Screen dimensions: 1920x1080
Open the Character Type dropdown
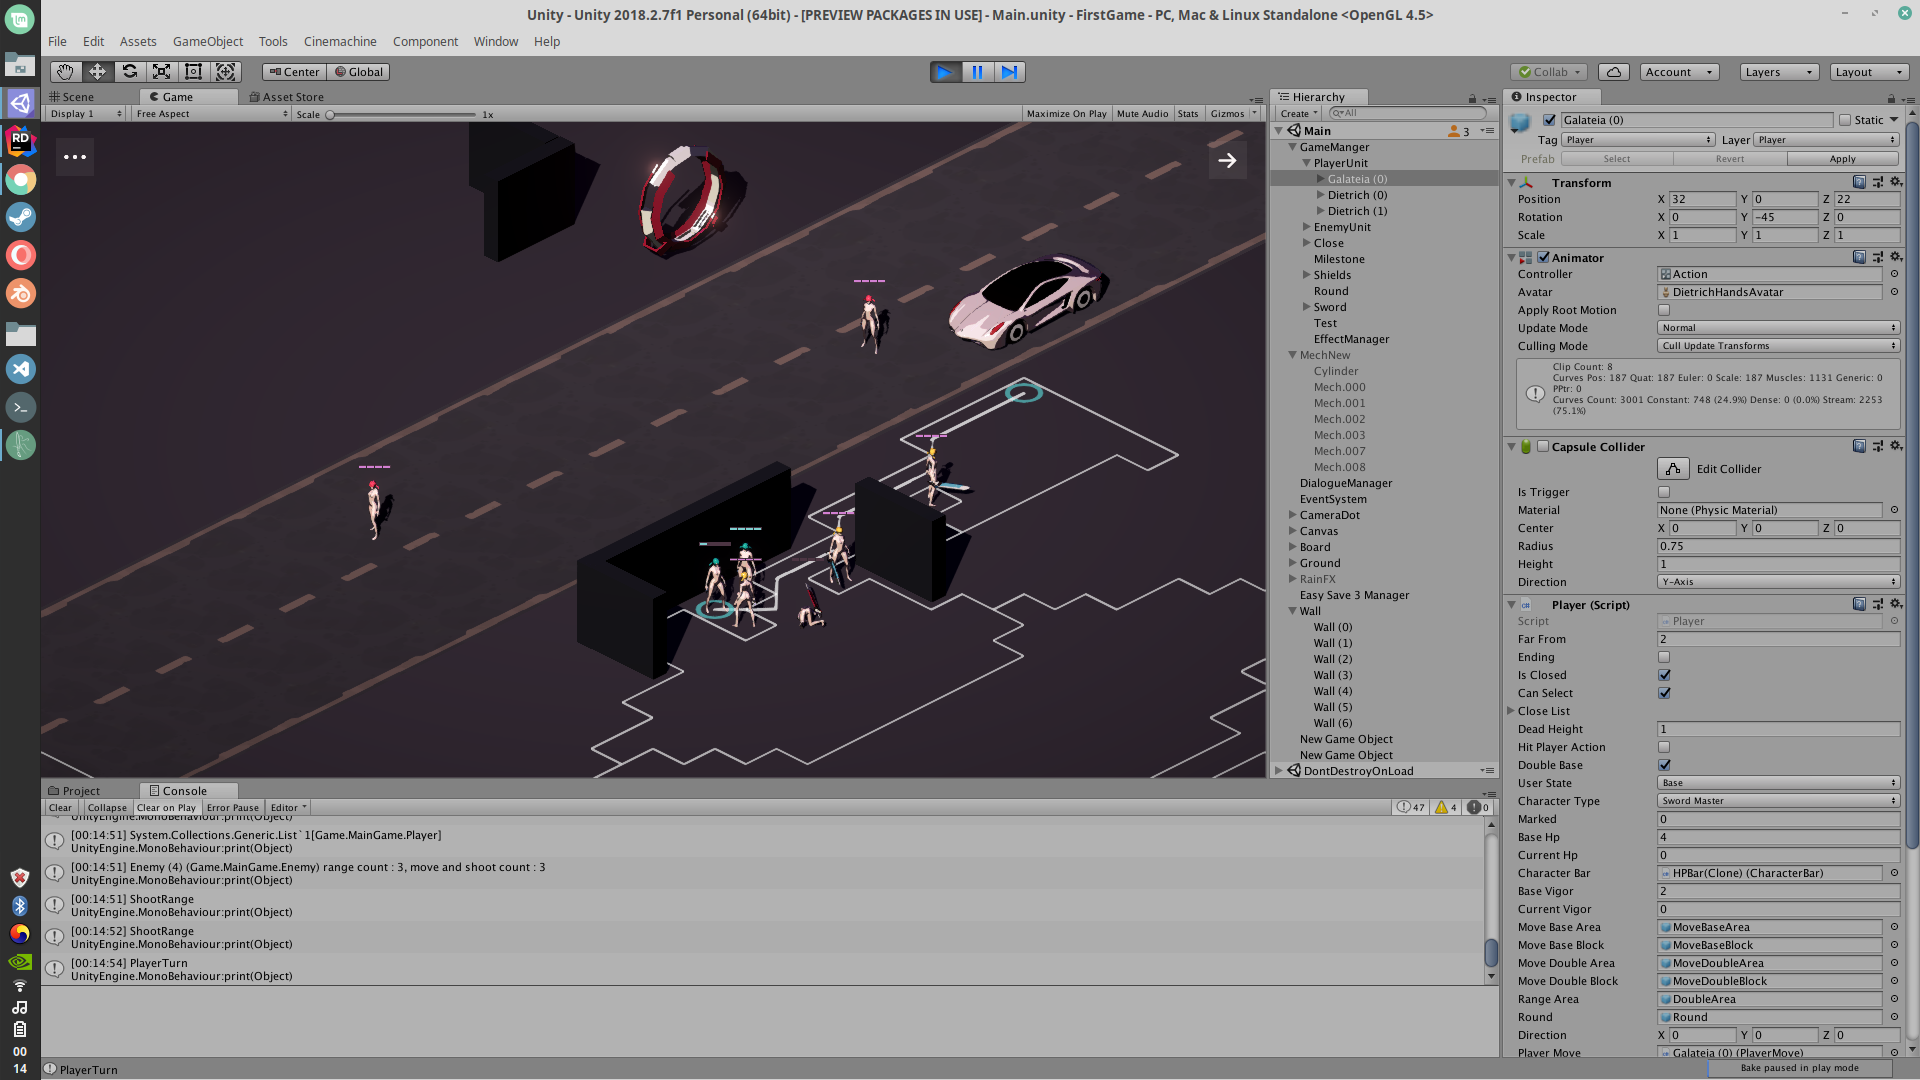[1778, 801]
